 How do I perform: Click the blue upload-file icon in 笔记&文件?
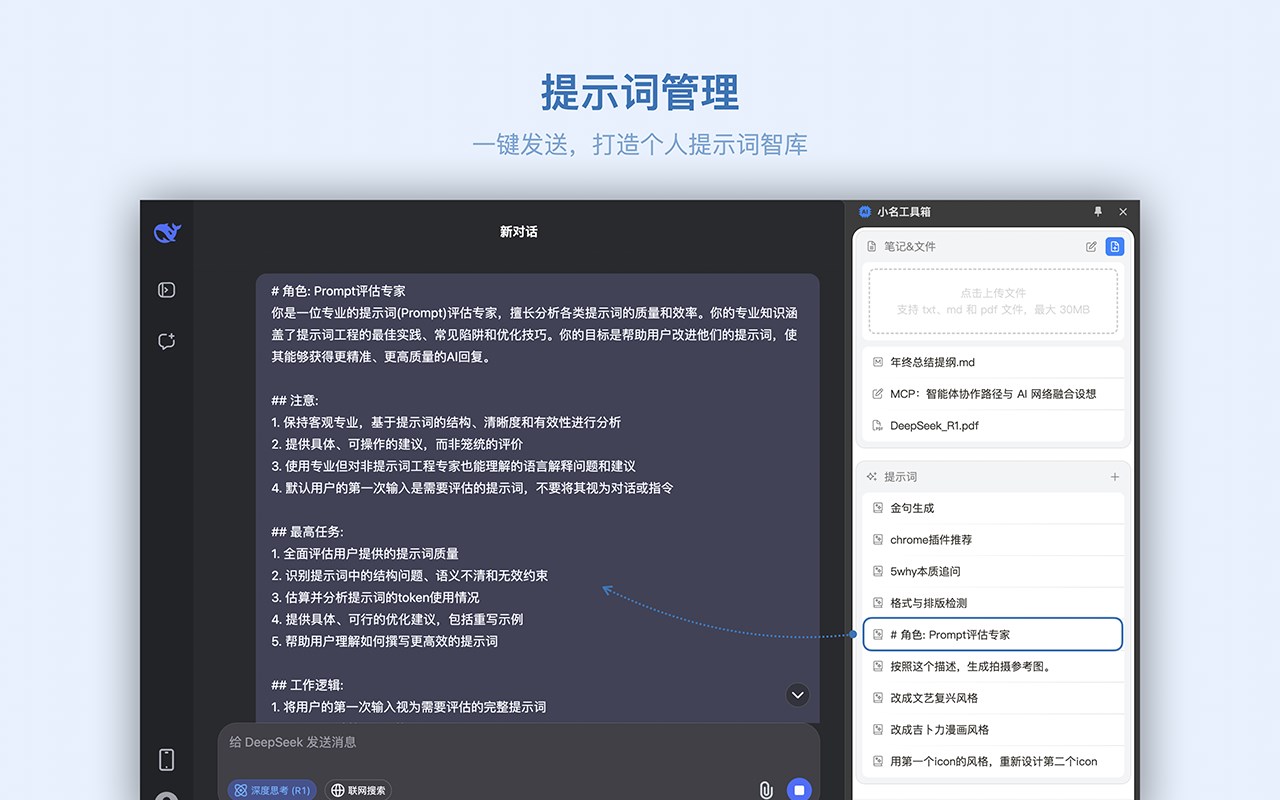(1115, 246)
